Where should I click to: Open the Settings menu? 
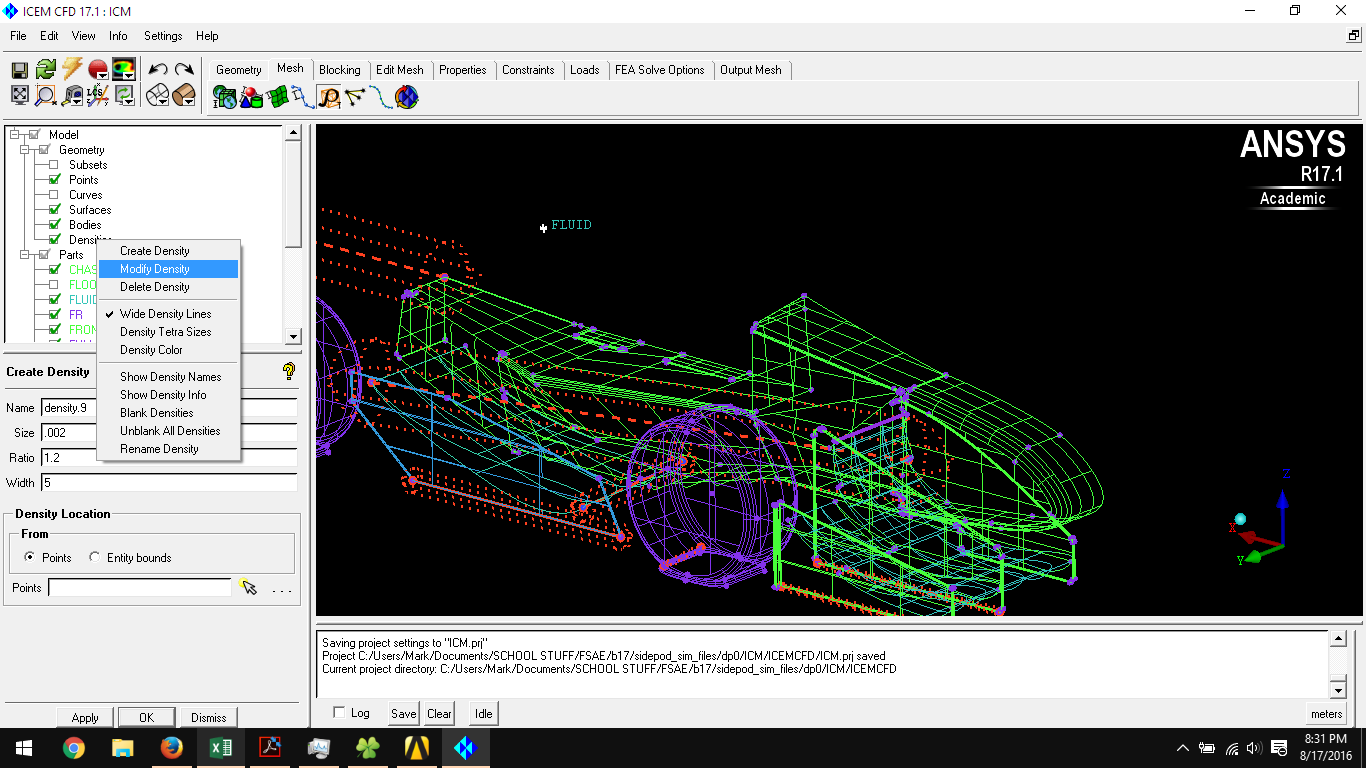coord(163,36)
